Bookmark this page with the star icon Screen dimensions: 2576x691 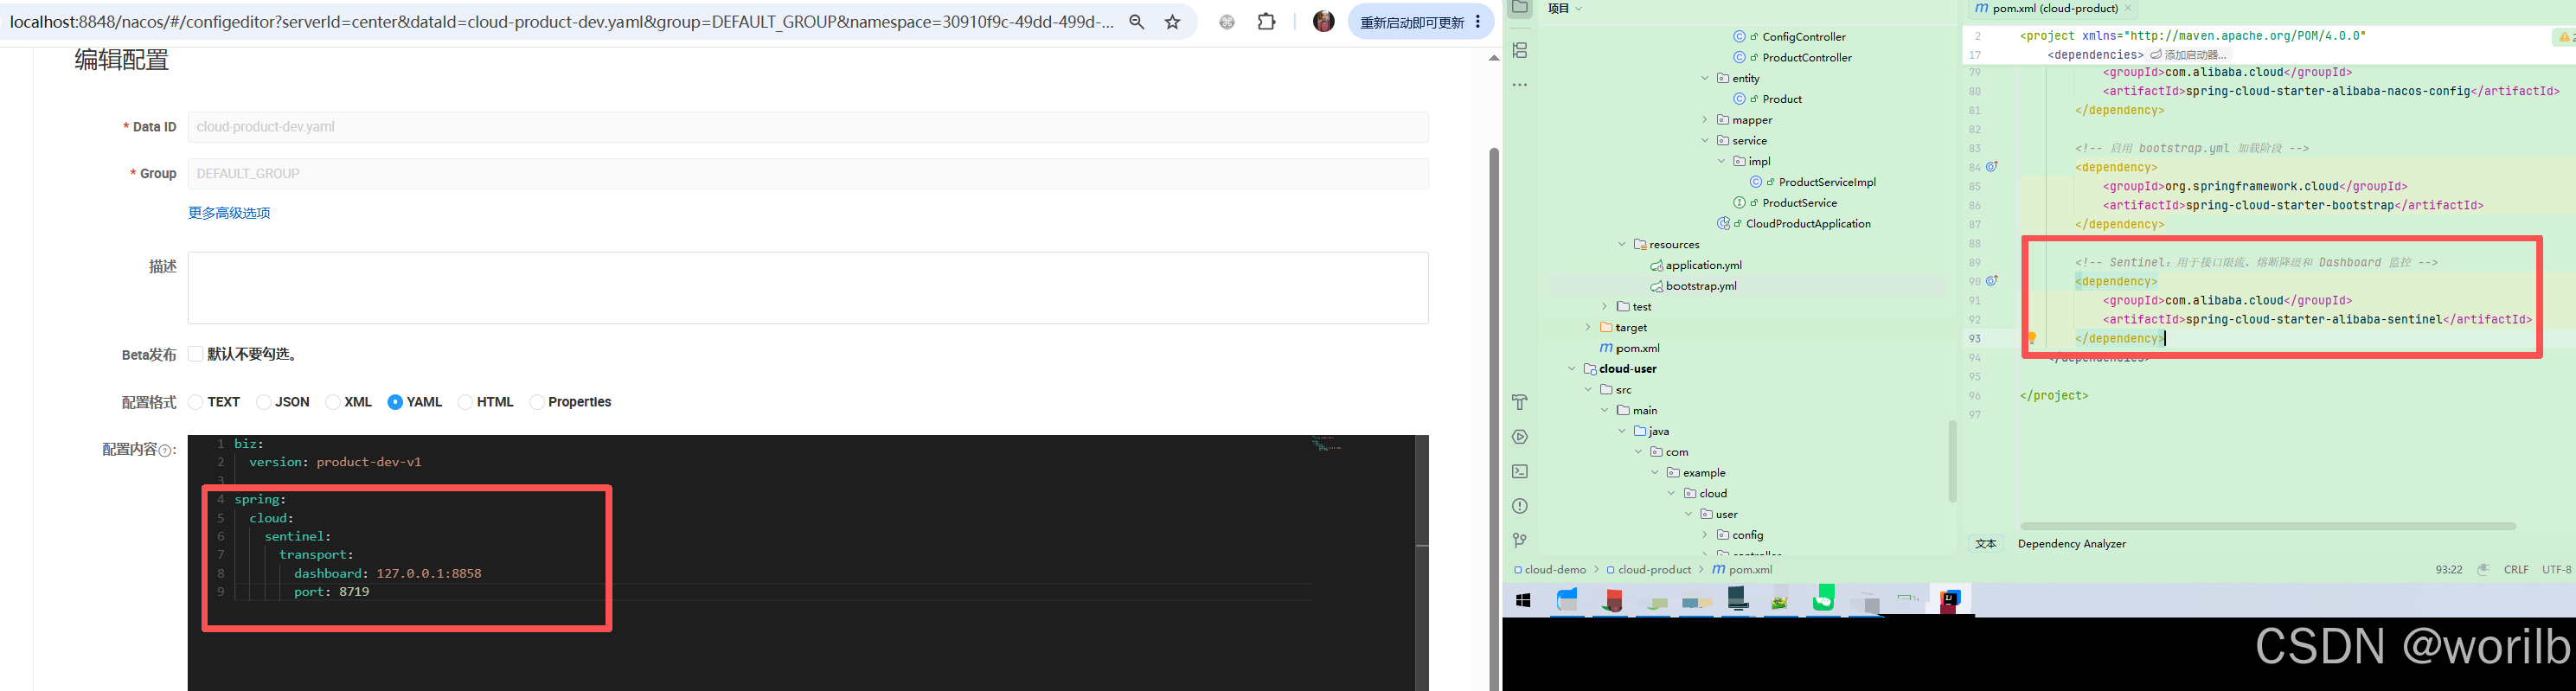point(1173,22)
